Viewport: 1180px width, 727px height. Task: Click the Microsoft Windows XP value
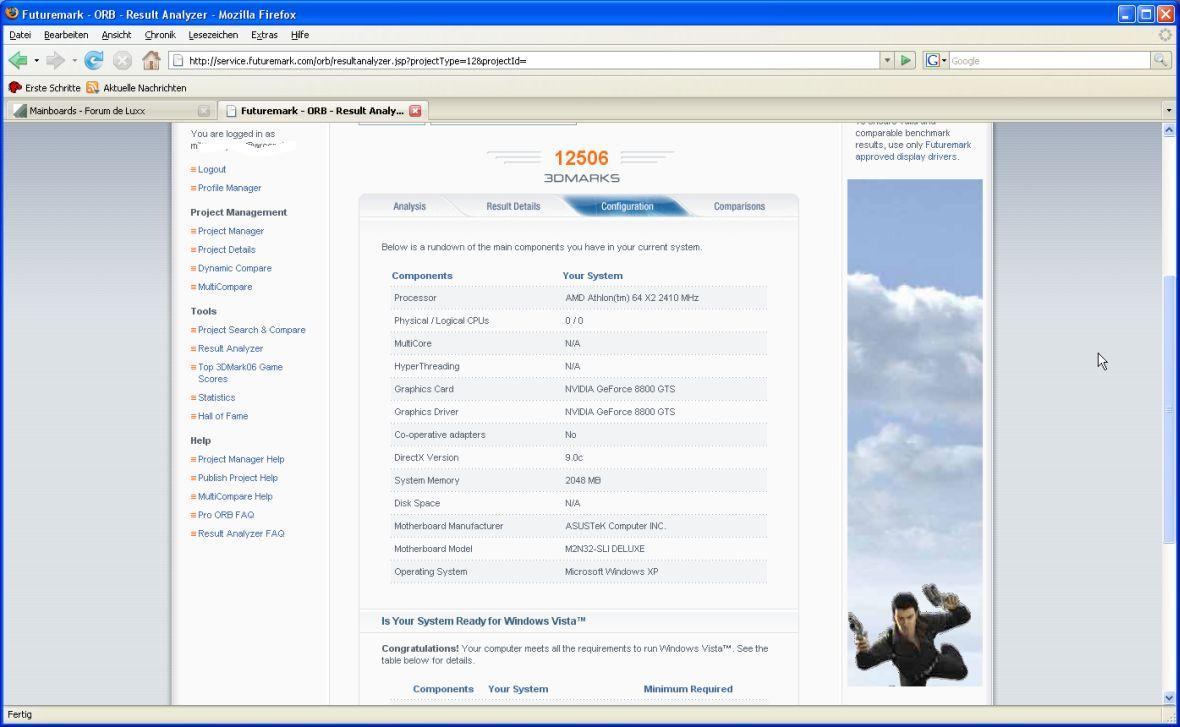click(x=611, y=572)
